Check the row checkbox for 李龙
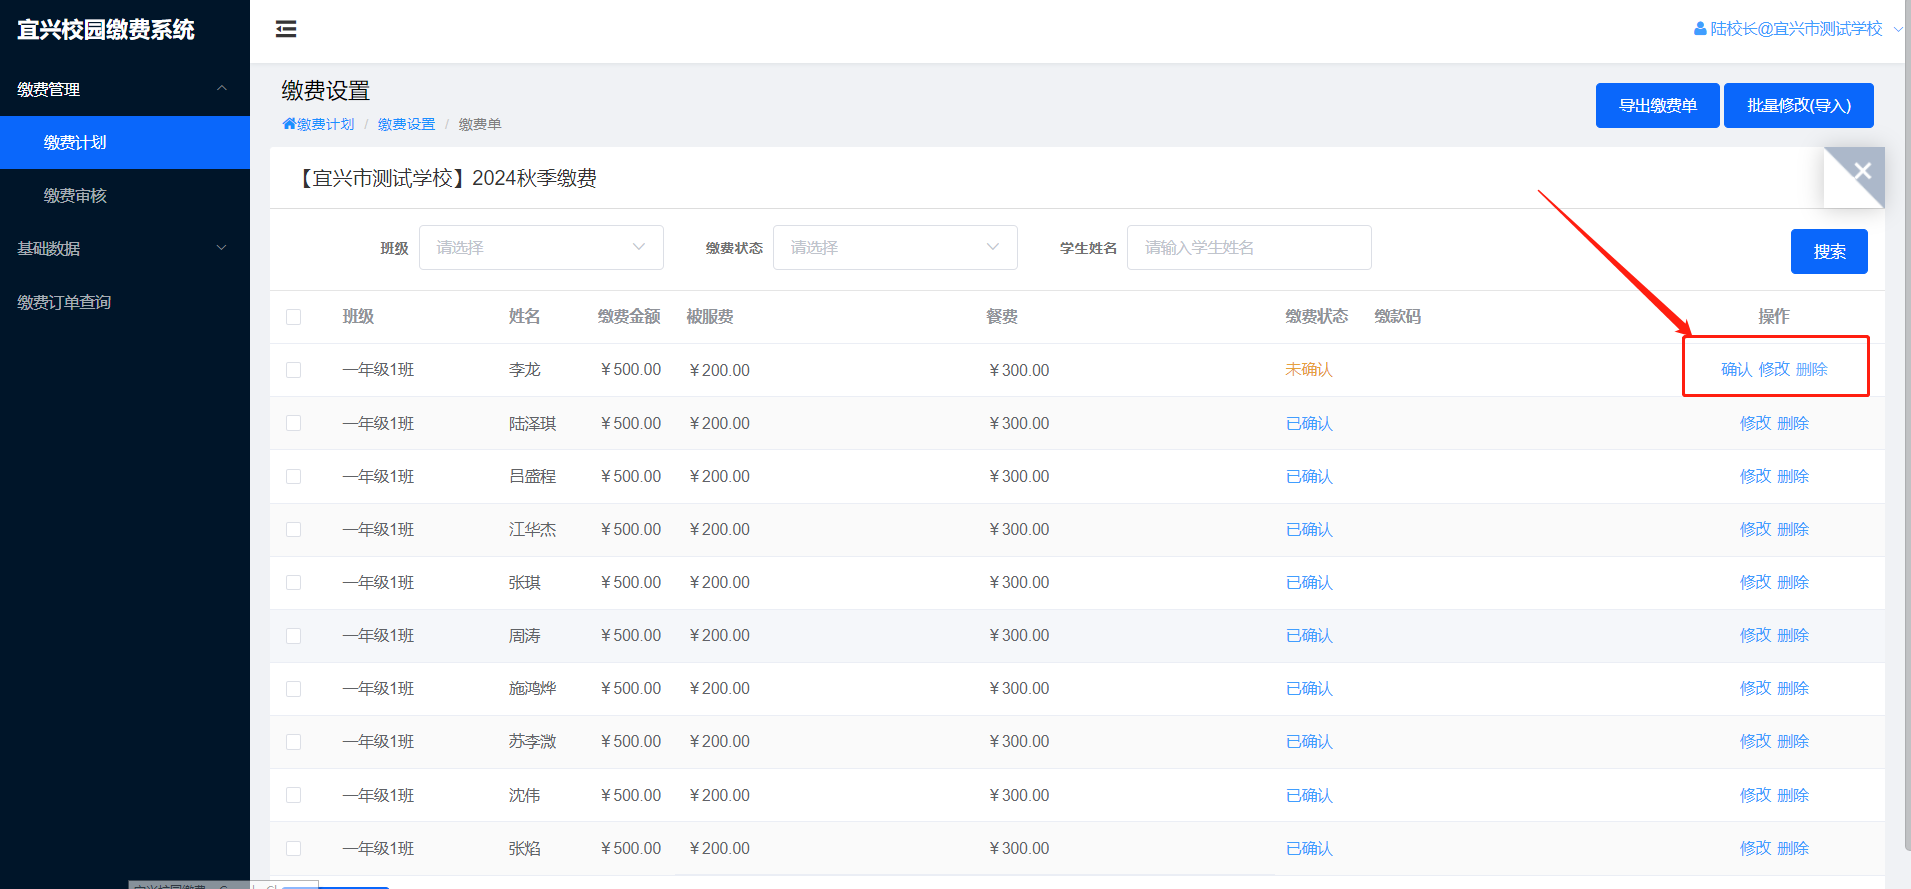 pyautogui.click(x=293, y=370)
